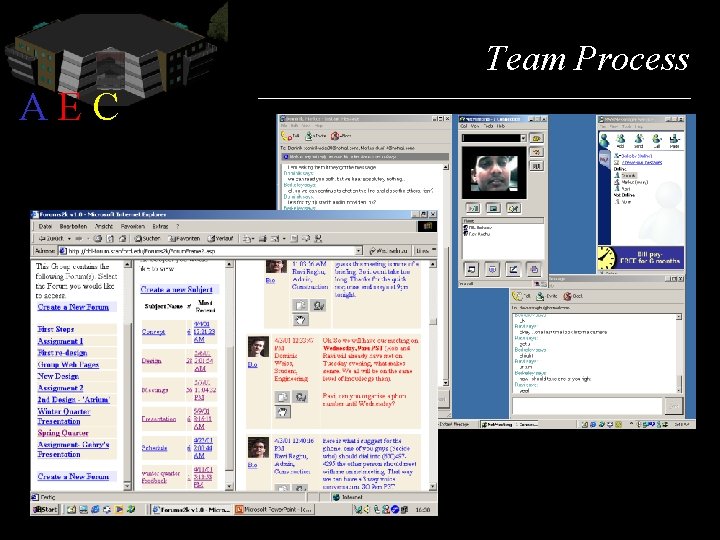Click the Adjust Audio Volume button in NetMeeting

pyautogui.click(x=513, y=208)
